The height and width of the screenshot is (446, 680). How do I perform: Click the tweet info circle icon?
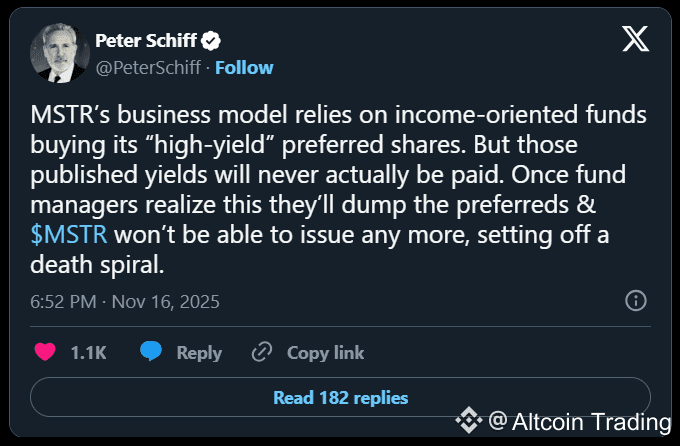coord(634,301)
